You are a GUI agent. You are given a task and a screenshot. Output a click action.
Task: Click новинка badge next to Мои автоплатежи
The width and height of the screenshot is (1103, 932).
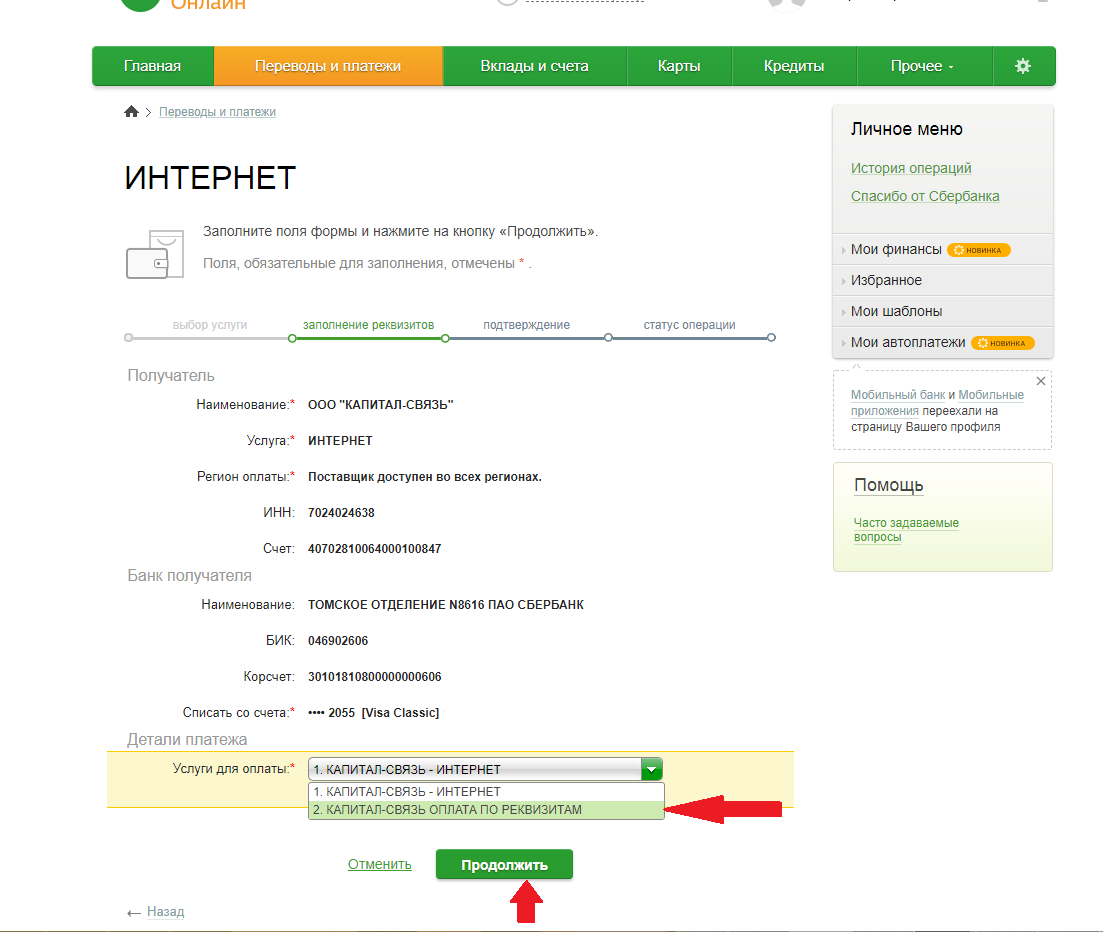click(1003, 343)
